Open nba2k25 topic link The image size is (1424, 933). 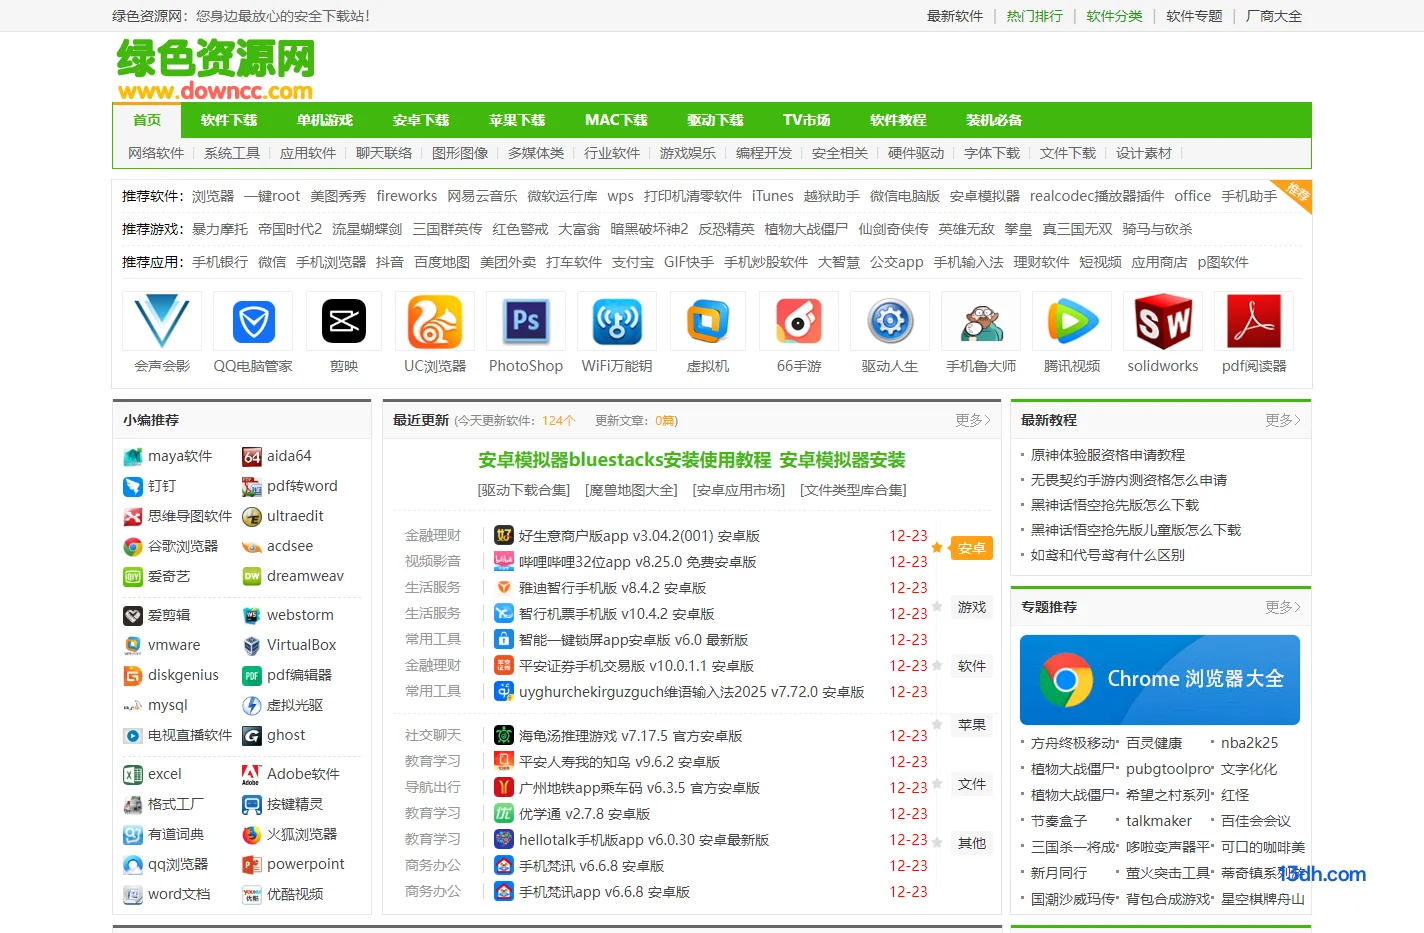1249,743
